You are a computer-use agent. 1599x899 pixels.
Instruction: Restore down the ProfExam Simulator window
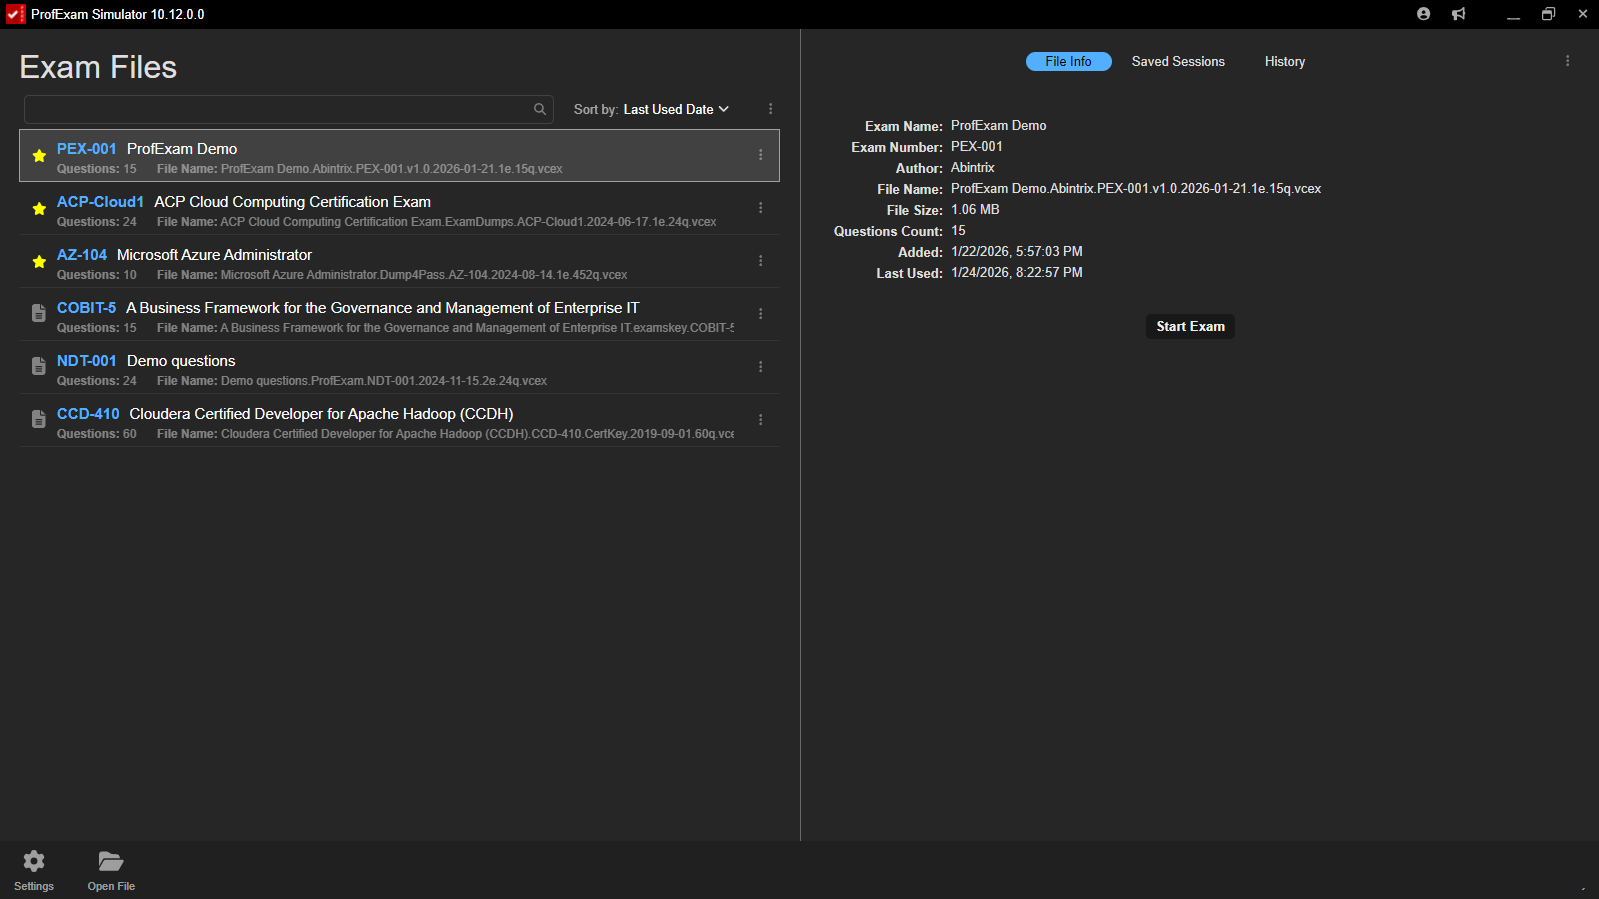pos(1548,14)
